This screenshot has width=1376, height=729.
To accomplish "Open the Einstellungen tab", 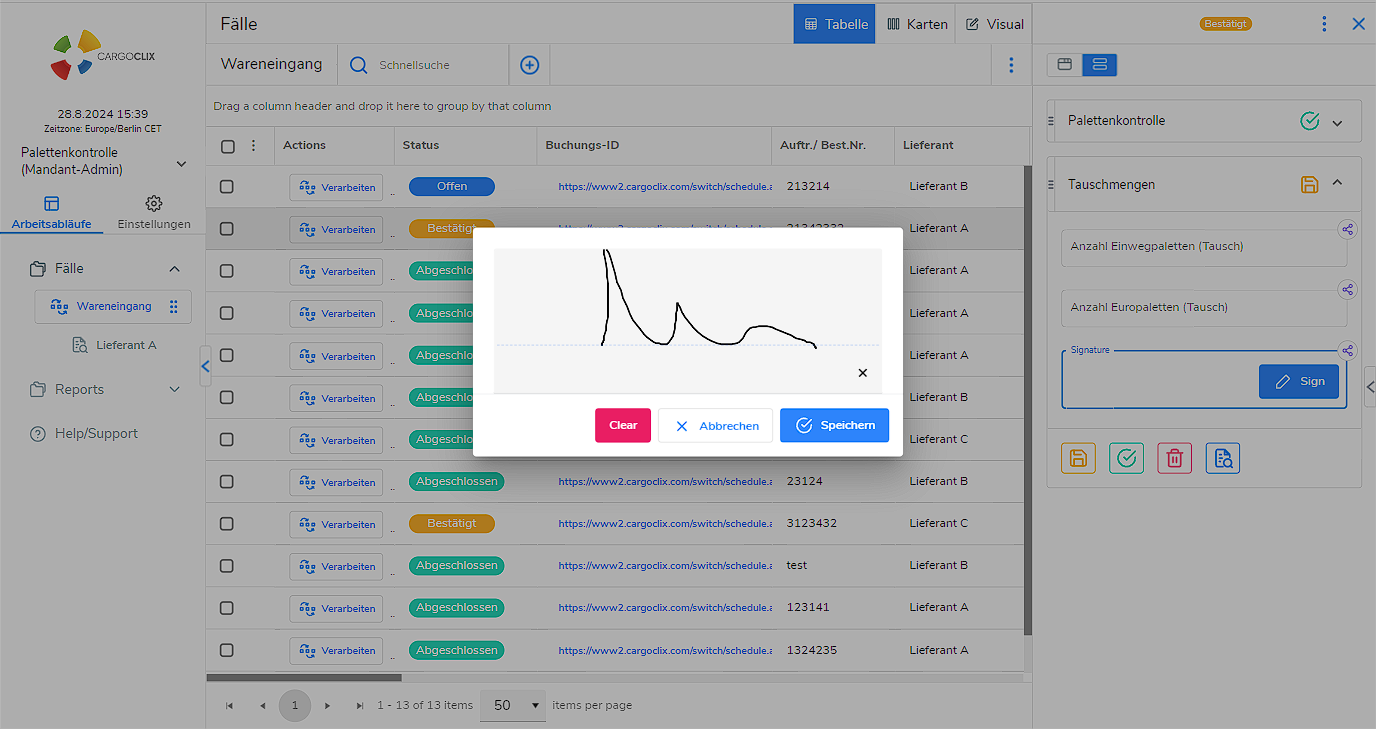I will (154, 212).
